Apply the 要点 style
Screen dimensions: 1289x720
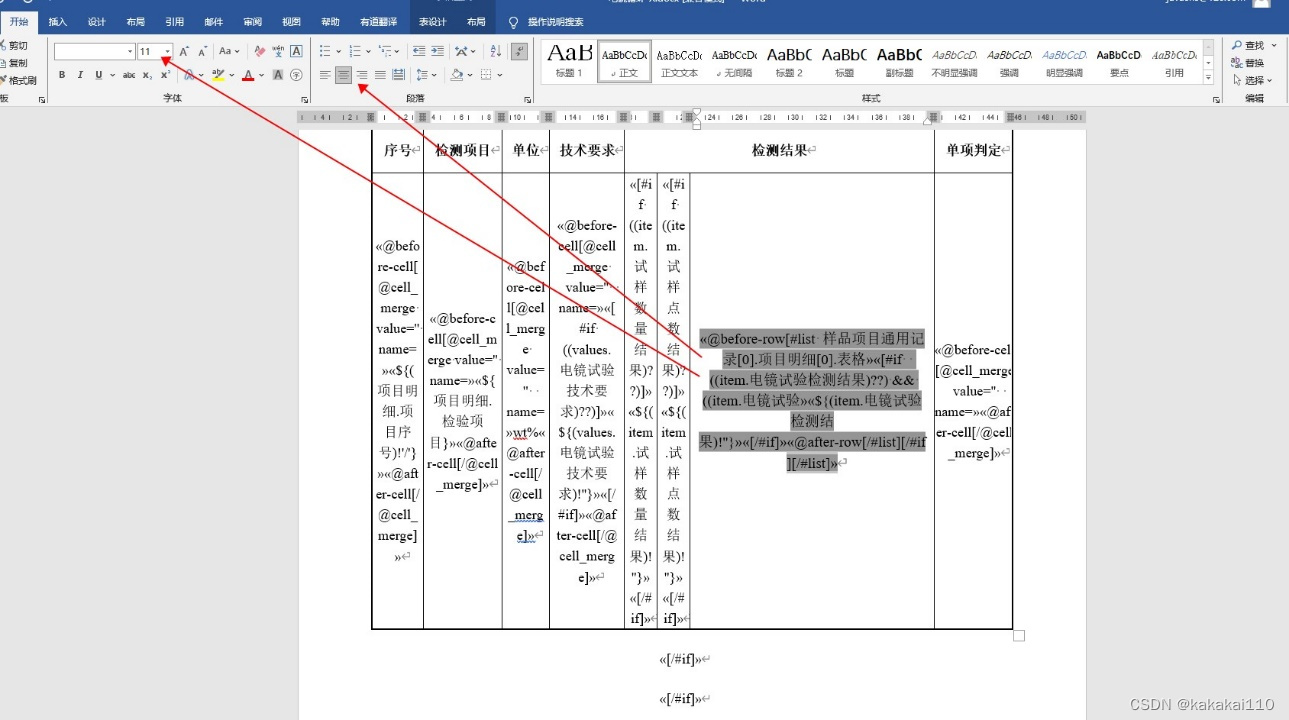(1119, 61)
